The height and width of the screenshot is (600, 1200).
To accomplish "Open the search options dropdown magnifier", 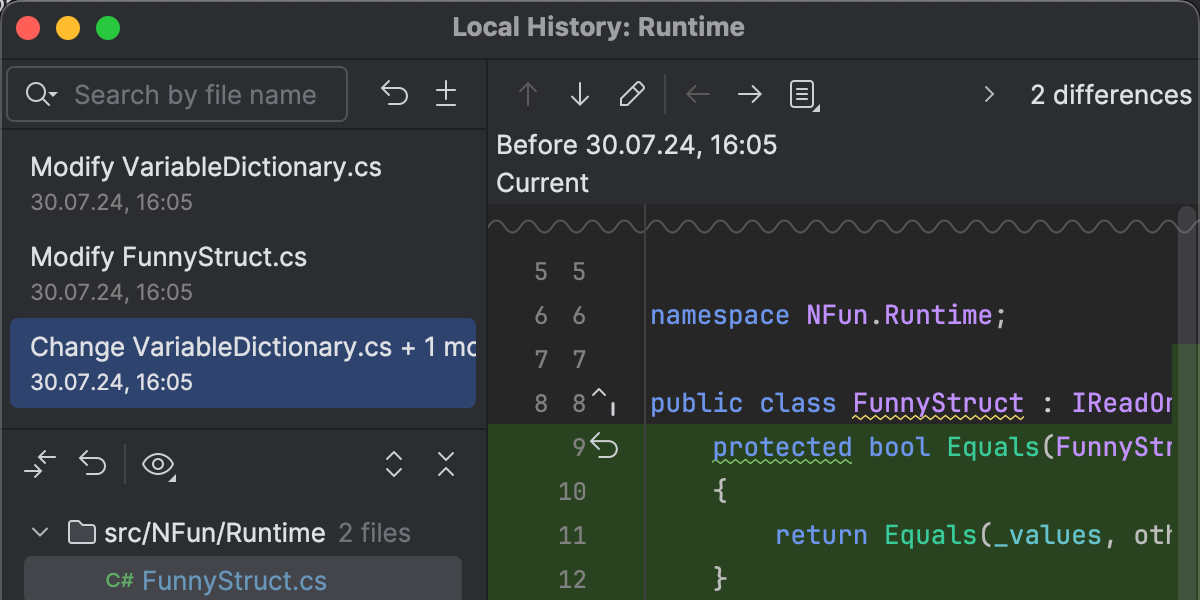I will tap(41, 94).
